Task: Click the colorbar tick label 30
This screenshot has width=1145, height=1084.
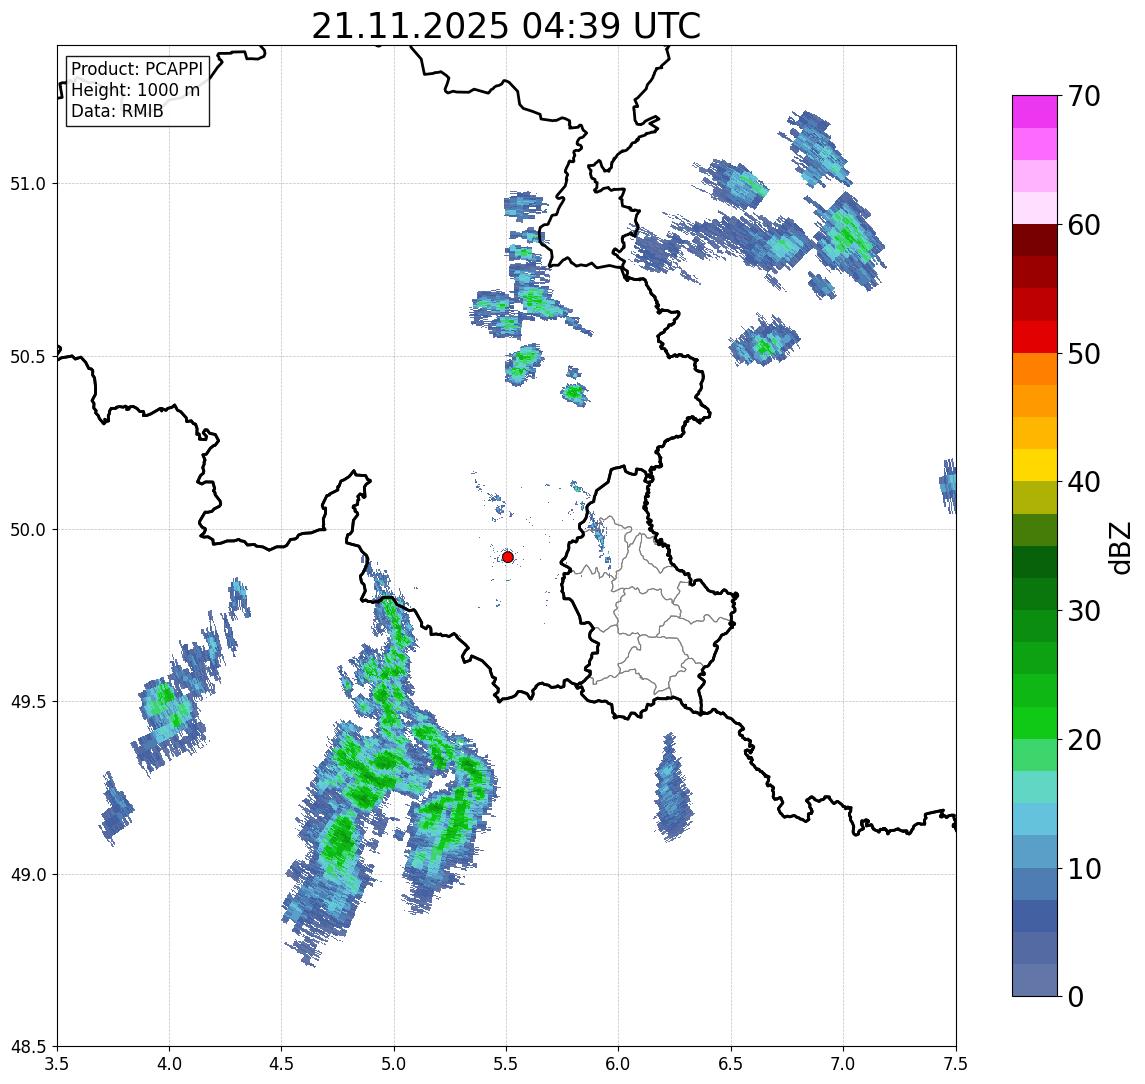Action: [1084, 611]
